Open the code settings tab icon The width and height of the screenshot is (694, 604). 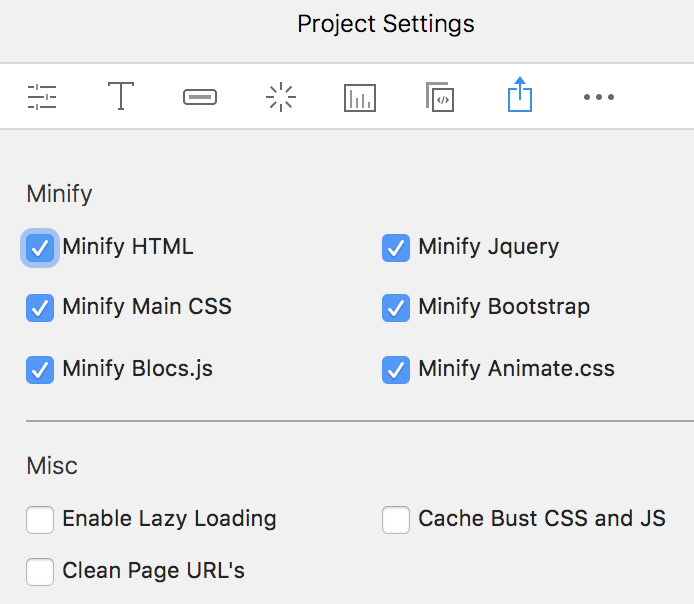(x=440, y=97)
